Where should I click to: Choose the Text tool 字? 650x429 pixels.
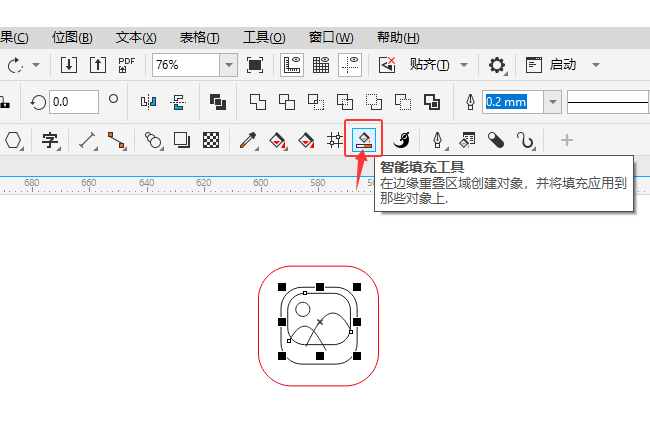(50, 140)
